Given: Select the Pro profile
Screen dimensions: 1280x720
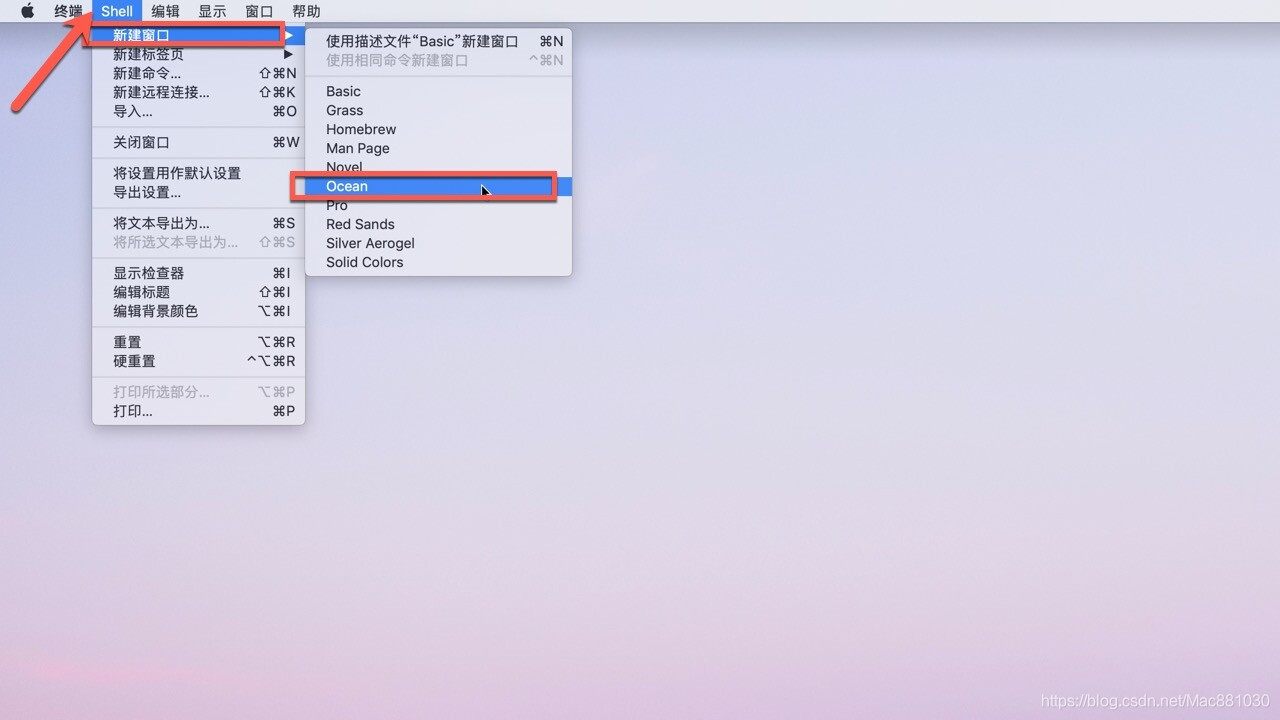Looking at the screenshot, I should (438, 205).
